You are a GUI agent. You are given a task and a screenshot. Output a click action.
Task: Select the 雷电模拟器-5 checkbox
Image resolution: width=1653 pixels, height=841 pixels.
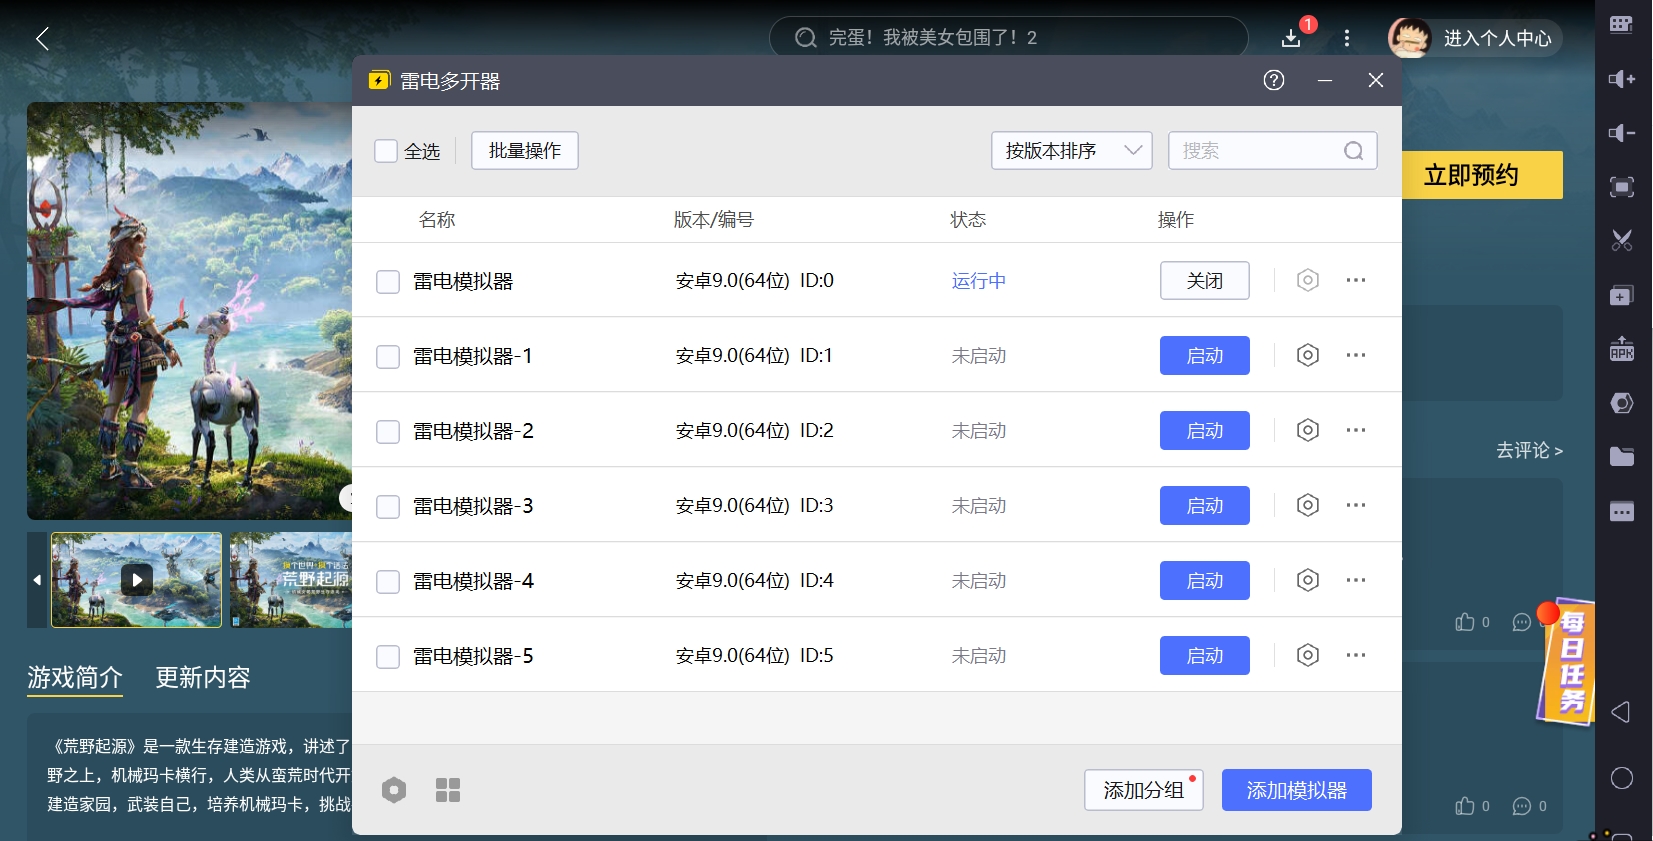pyautogui.click(x=388, y=656)
